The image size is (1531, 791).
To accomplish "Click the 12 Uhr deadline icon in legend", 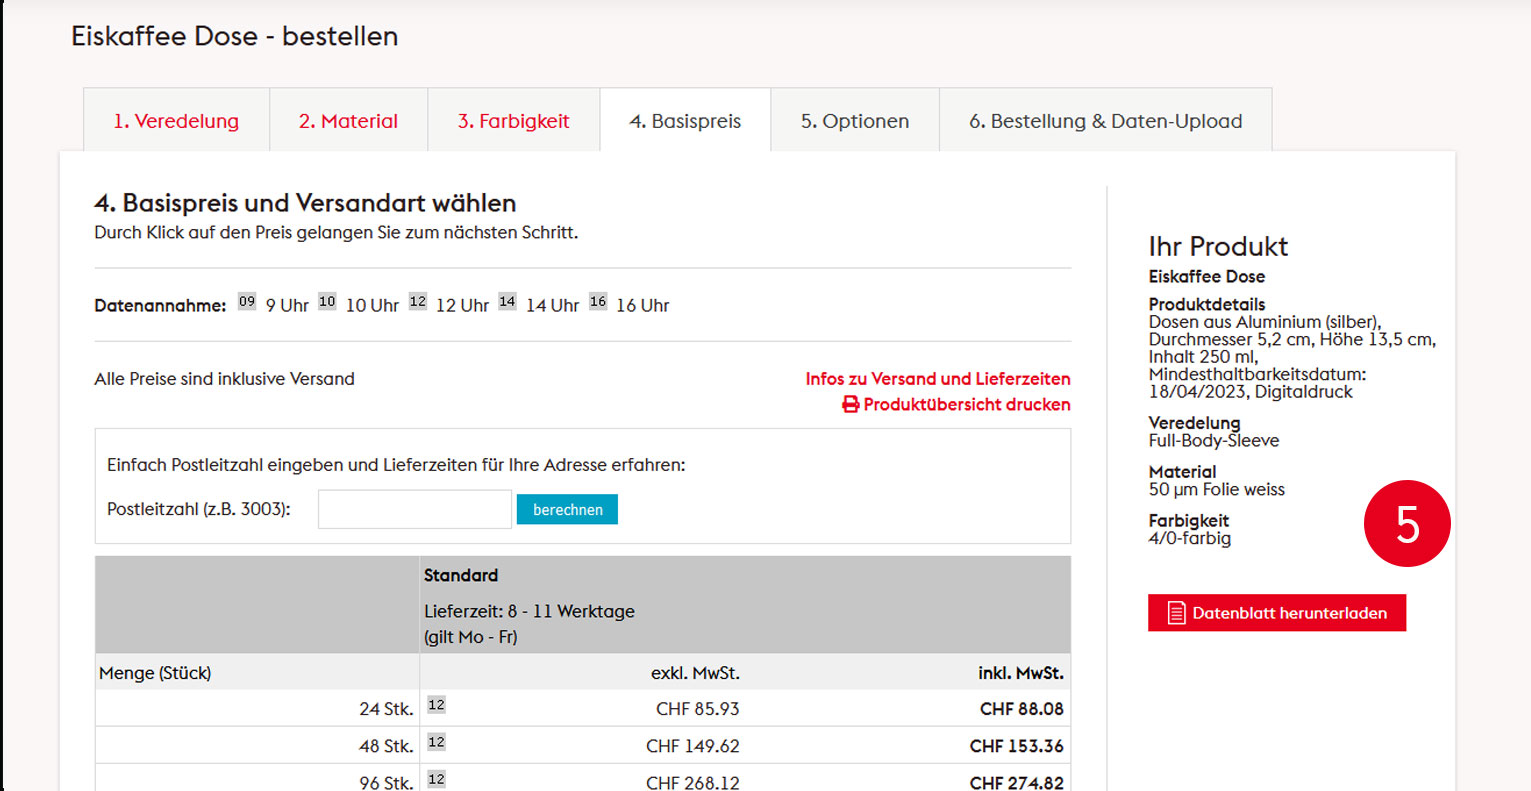I will point(418,302).
